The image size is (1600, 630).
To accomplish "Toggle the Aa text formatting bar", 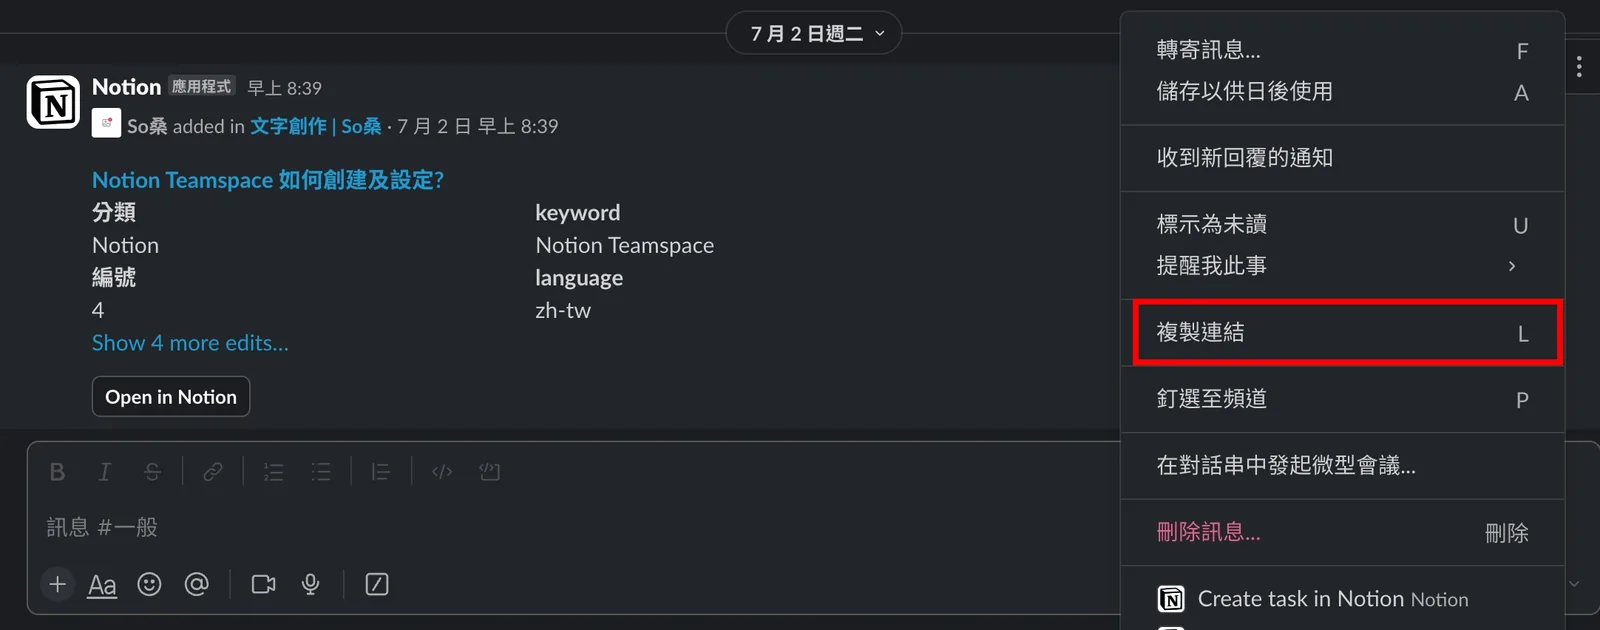I will click(102, 584).
